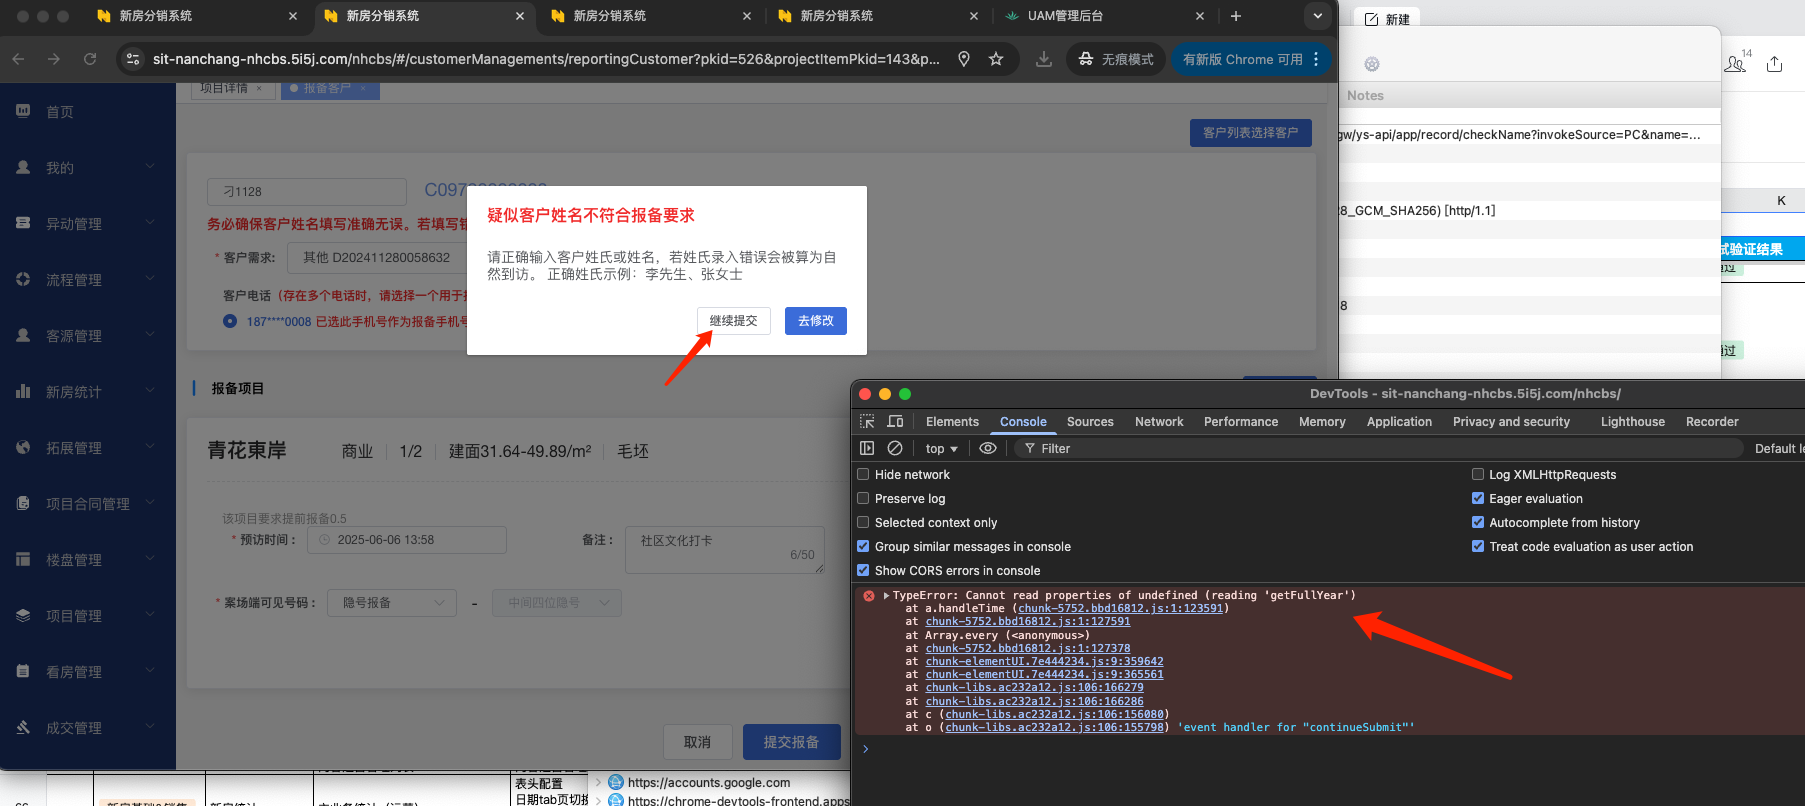Clear console with the ban icon
This screenshot has width=1805, height=806.
pyautogui.click(x=895, y=448)
